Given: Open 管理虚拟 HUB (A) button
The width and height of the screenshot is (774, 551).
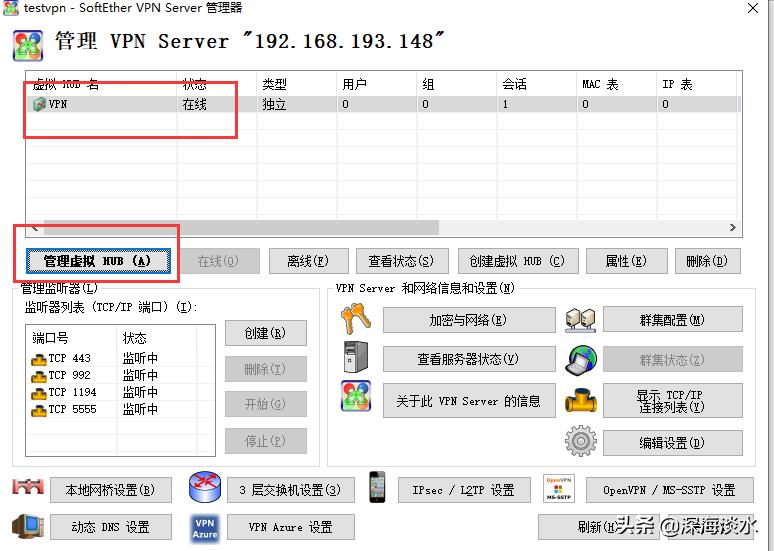Looking at the screenshot, I should pyautogui.click(x=98, y=261).
